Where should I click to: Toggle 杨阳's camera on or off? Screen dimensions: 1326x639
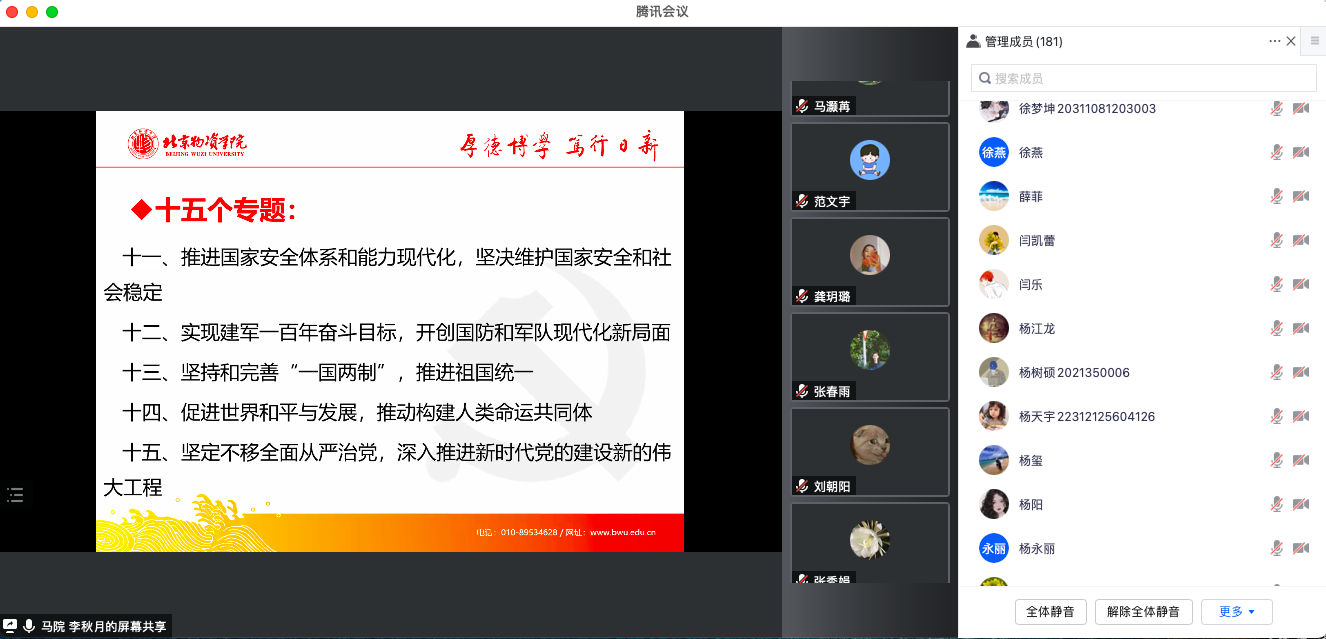(x=1300, y=505)
